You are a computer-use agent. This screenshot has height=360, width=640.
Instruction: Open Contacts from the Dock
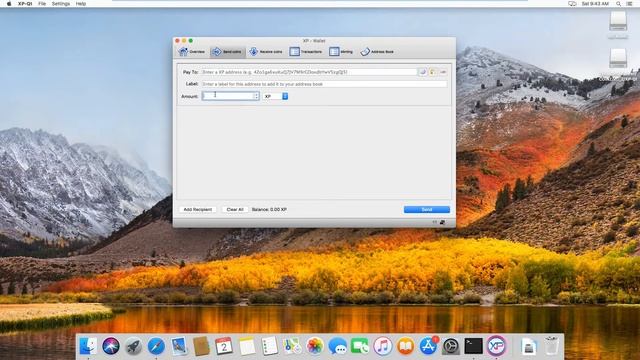pos(201,346)
